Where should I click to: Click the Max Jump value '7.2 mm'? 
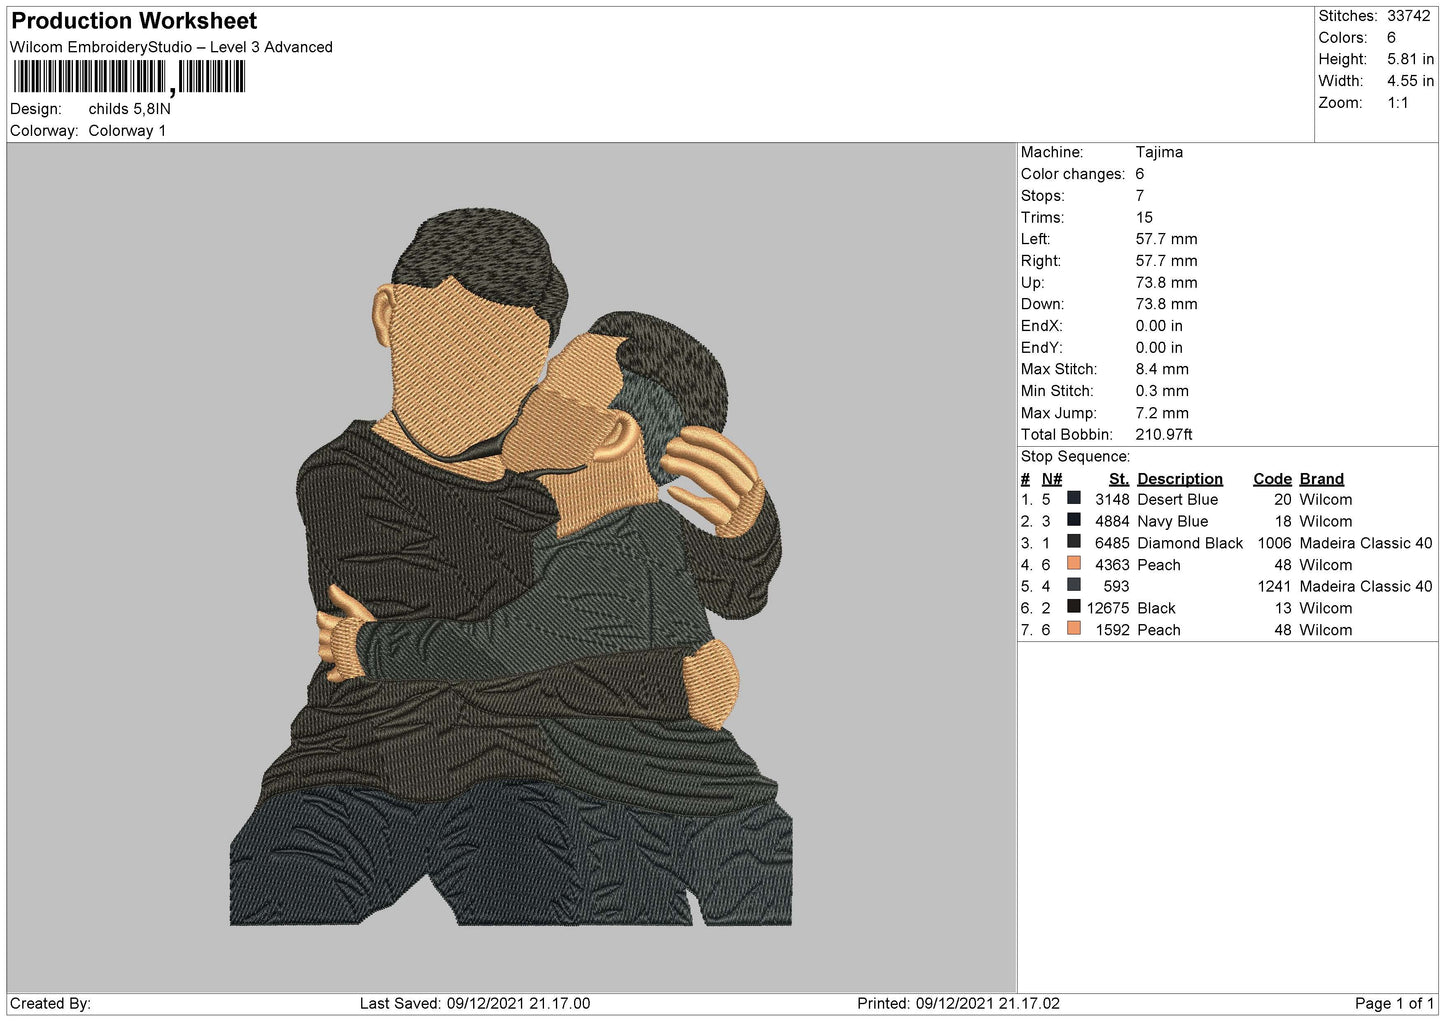(1162, 413)
